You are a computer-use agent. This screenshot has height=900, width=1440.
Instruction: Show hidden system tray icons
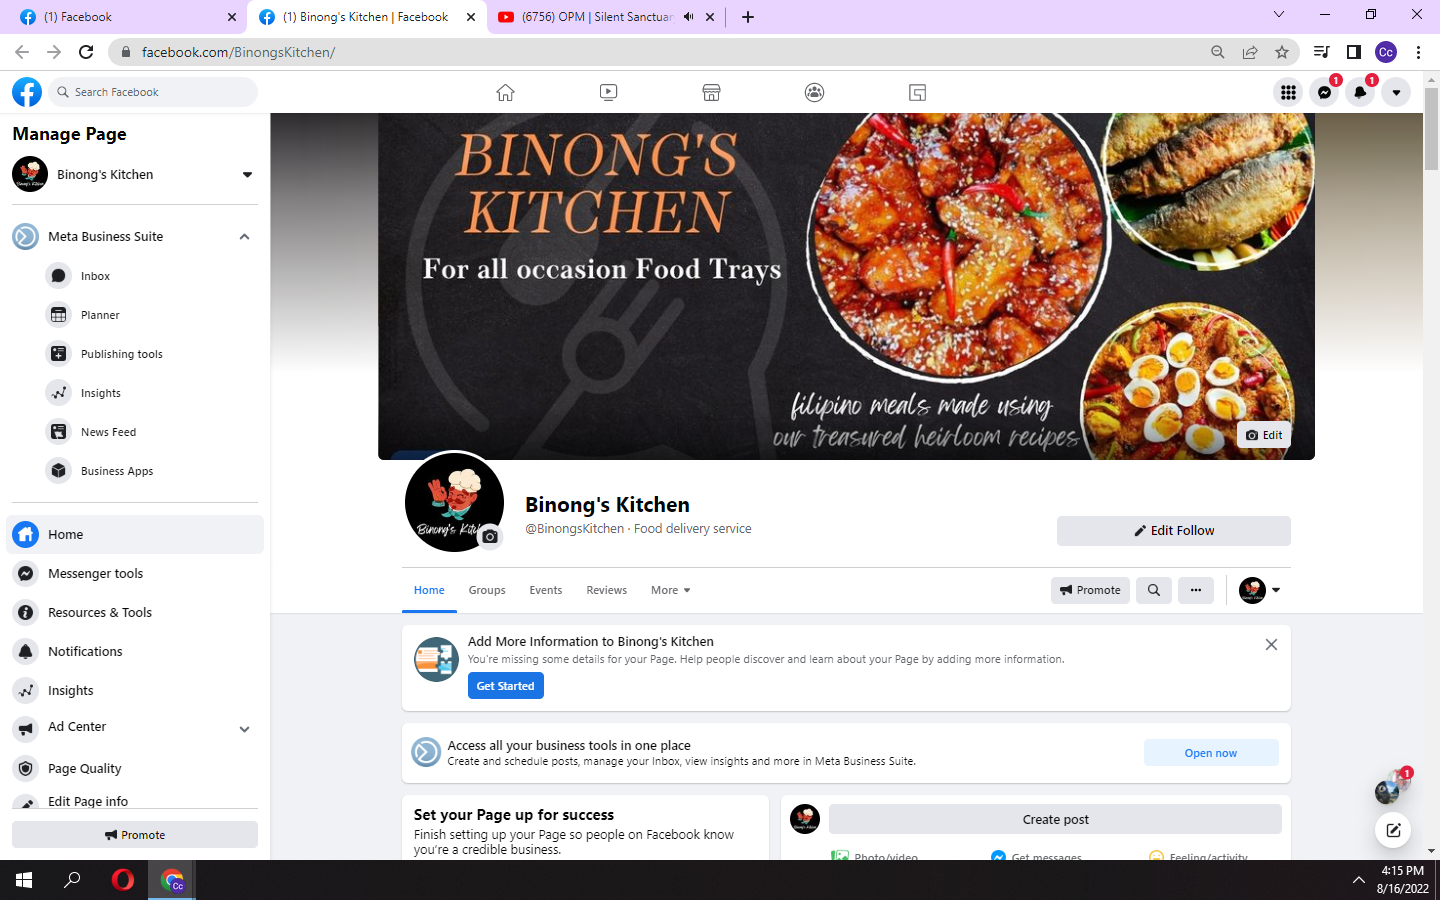click(1358, 880)
